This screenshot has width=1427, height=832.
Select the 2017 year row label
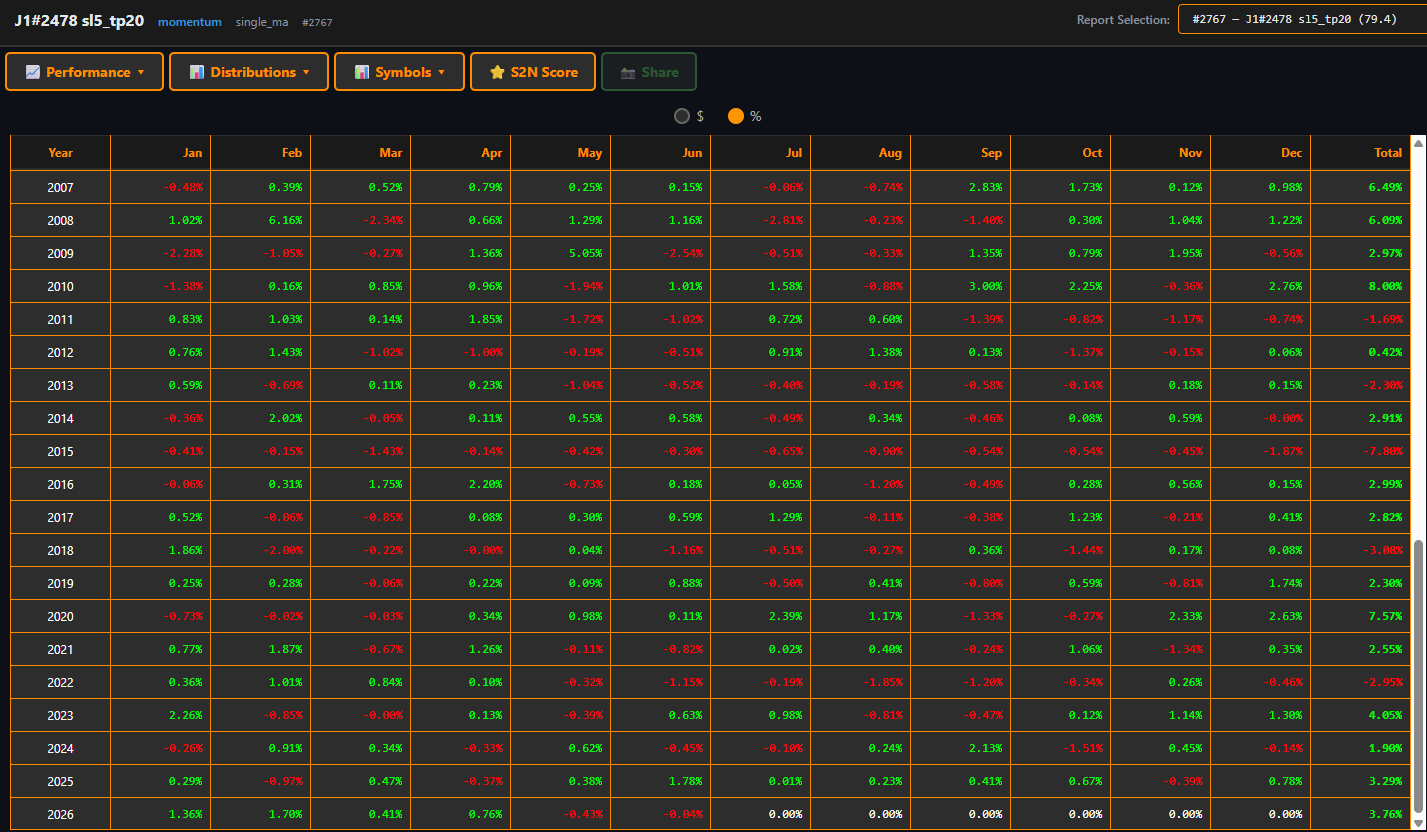pos(61,517)
